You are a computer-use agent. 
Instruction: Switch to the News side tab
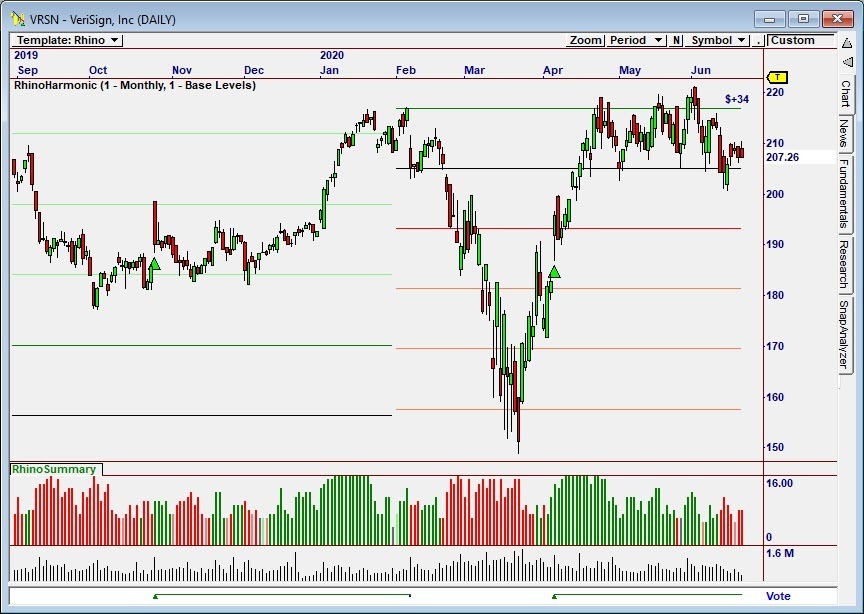844,133
